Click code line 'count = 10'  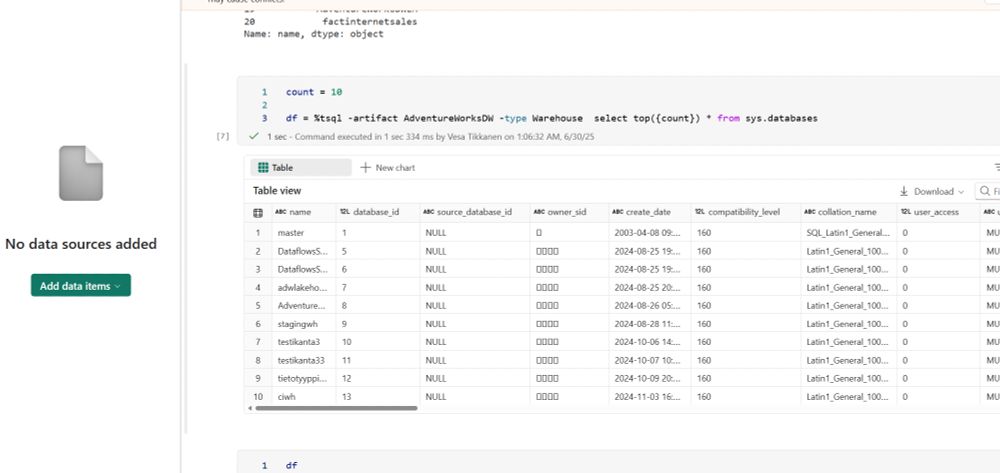[314, 92]
